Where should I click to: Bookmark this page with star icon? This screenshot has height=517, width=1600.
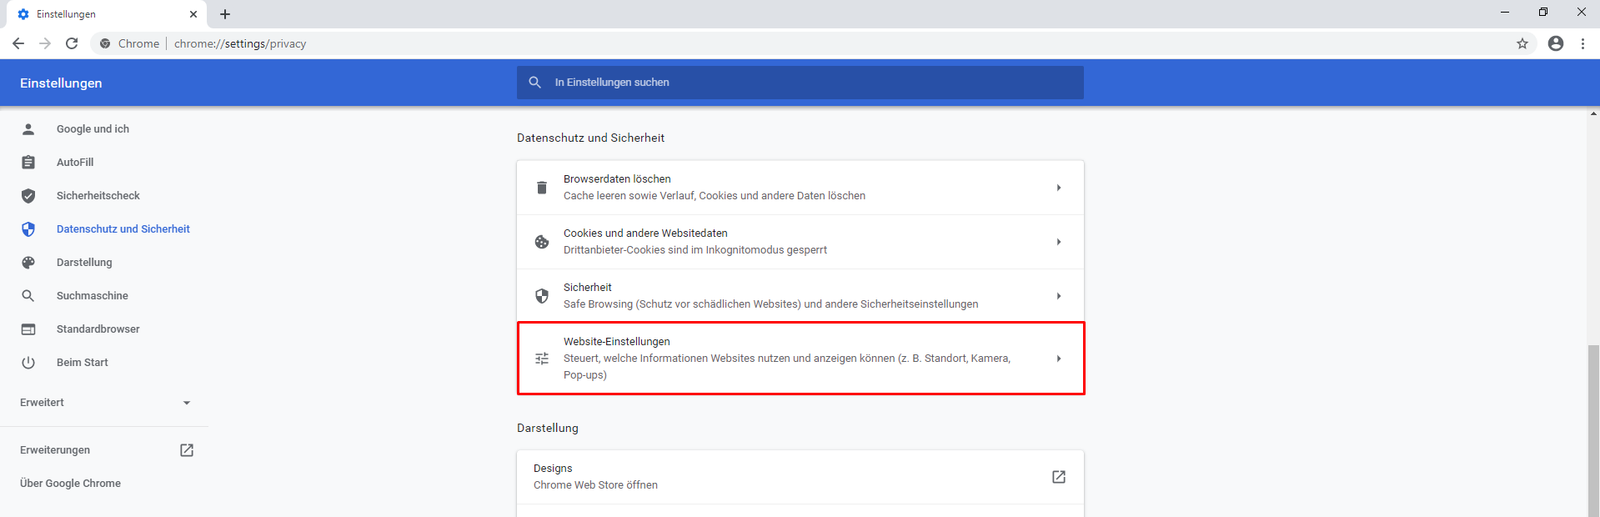click(x=1522, y=44)
